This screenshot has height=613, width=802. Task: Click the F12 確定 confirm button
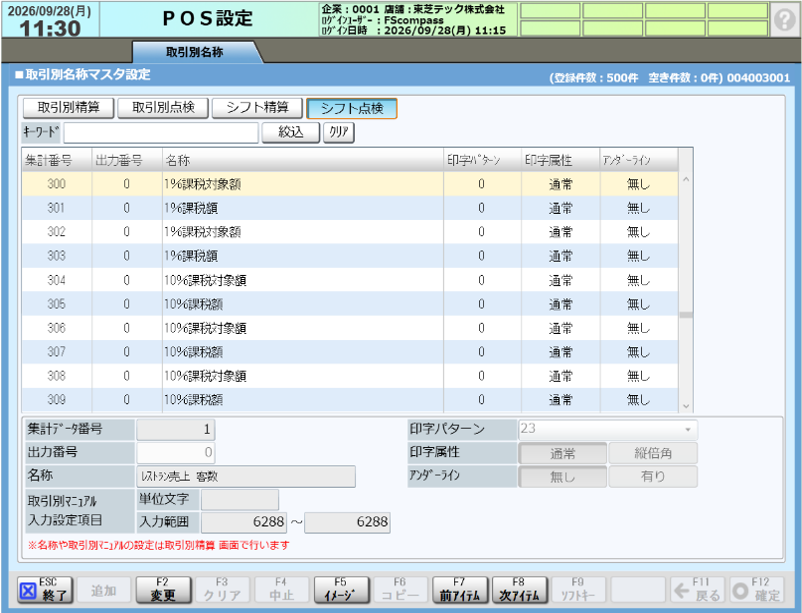pyautogui.click(x=757, y=590)
